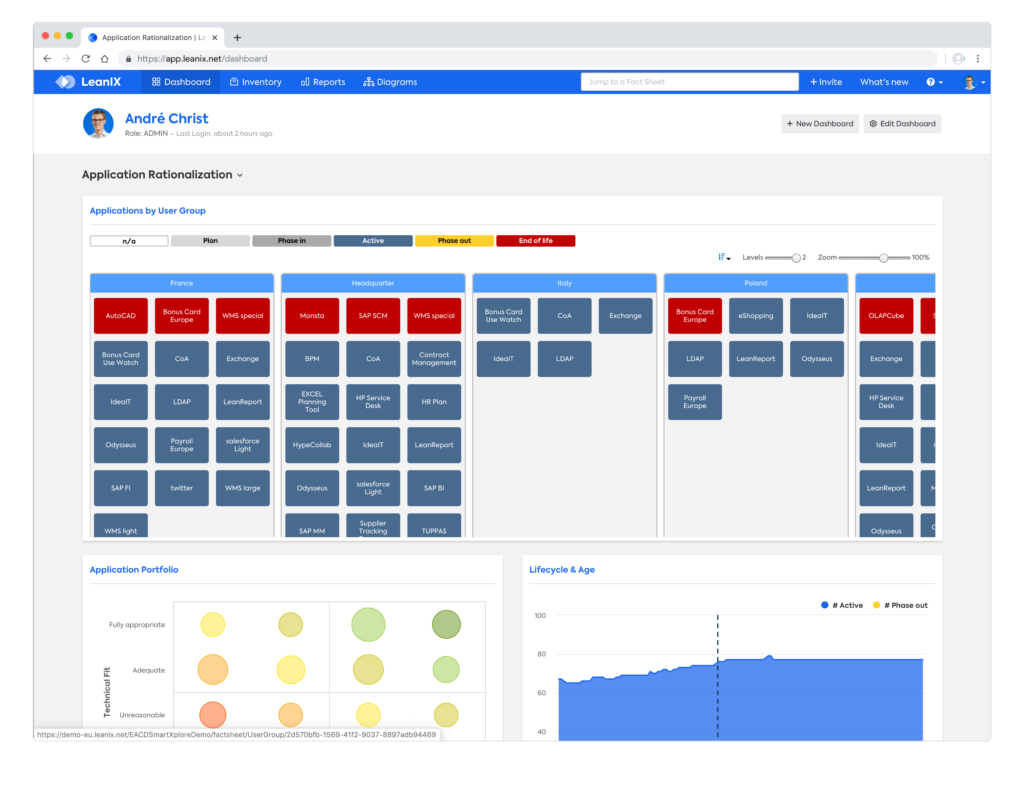Viewport: 1024px width, 785px height.
Task: Click the browser forward arrow
Action: click(66, 59)
